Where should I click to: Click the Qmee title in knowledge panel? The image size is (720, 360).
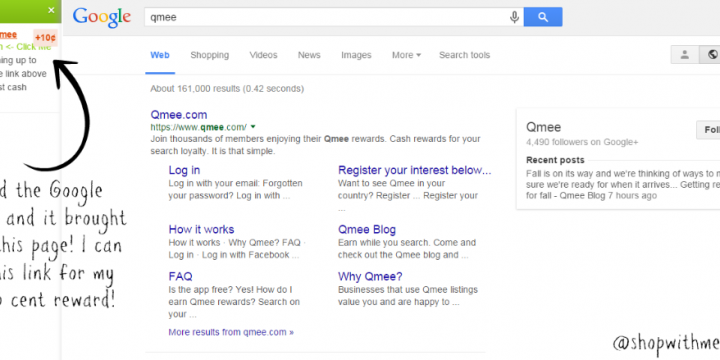coord(544,127)
